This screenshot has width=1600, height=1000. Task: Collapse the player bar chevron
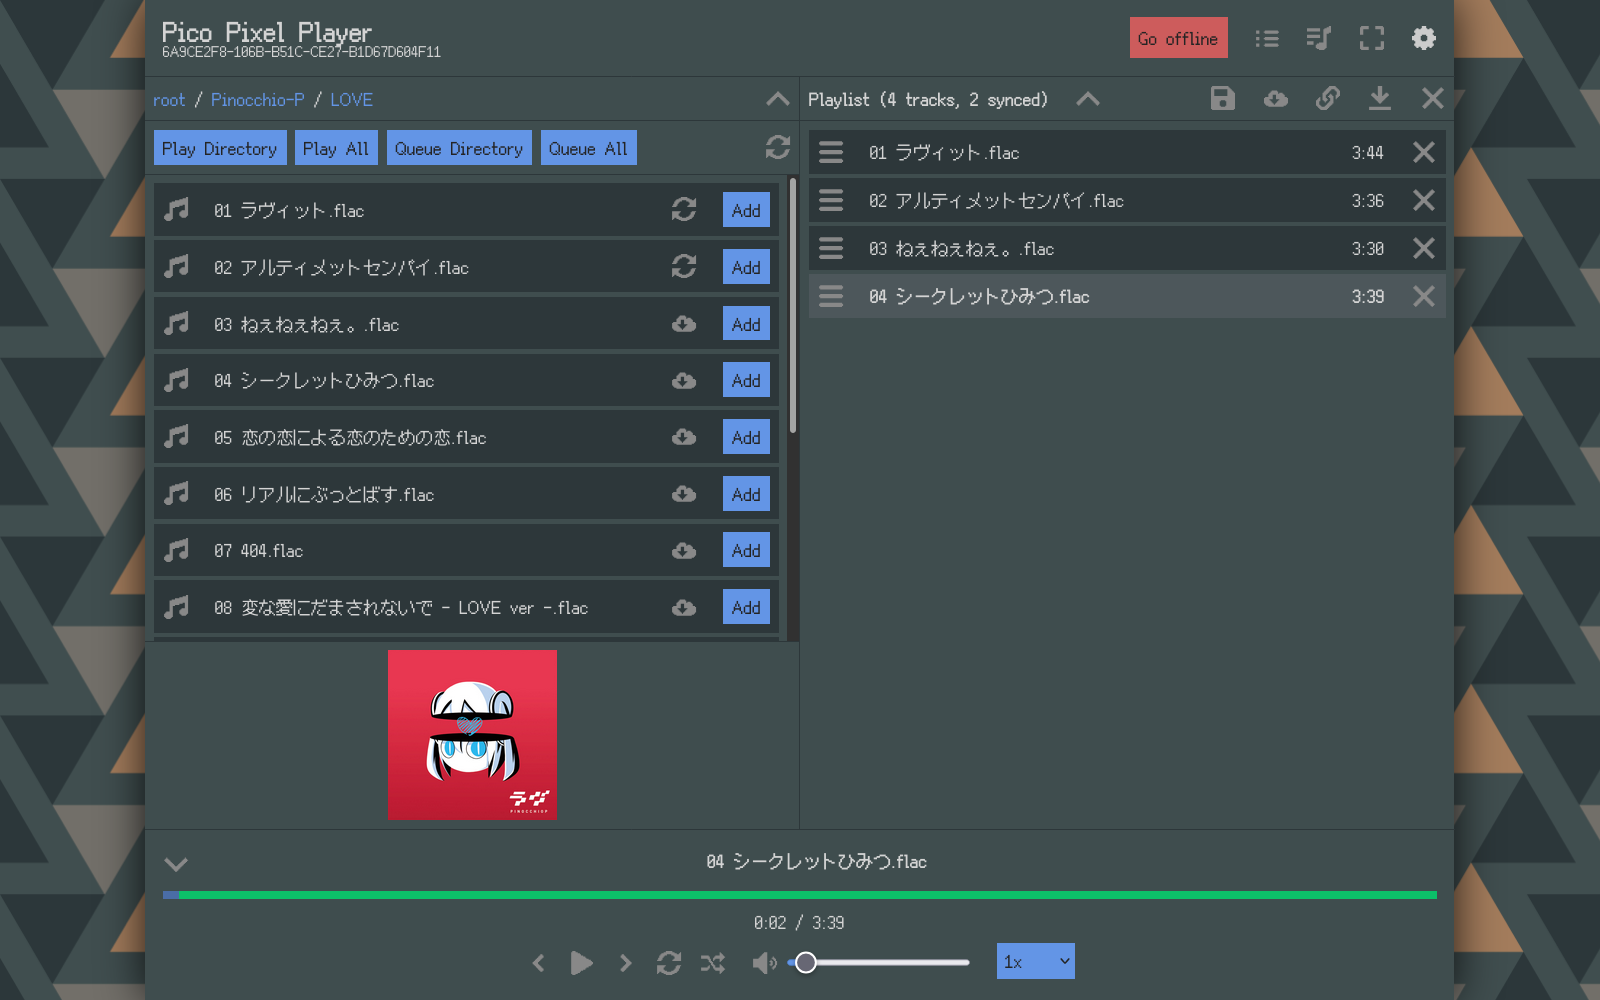tap(176, 864)
